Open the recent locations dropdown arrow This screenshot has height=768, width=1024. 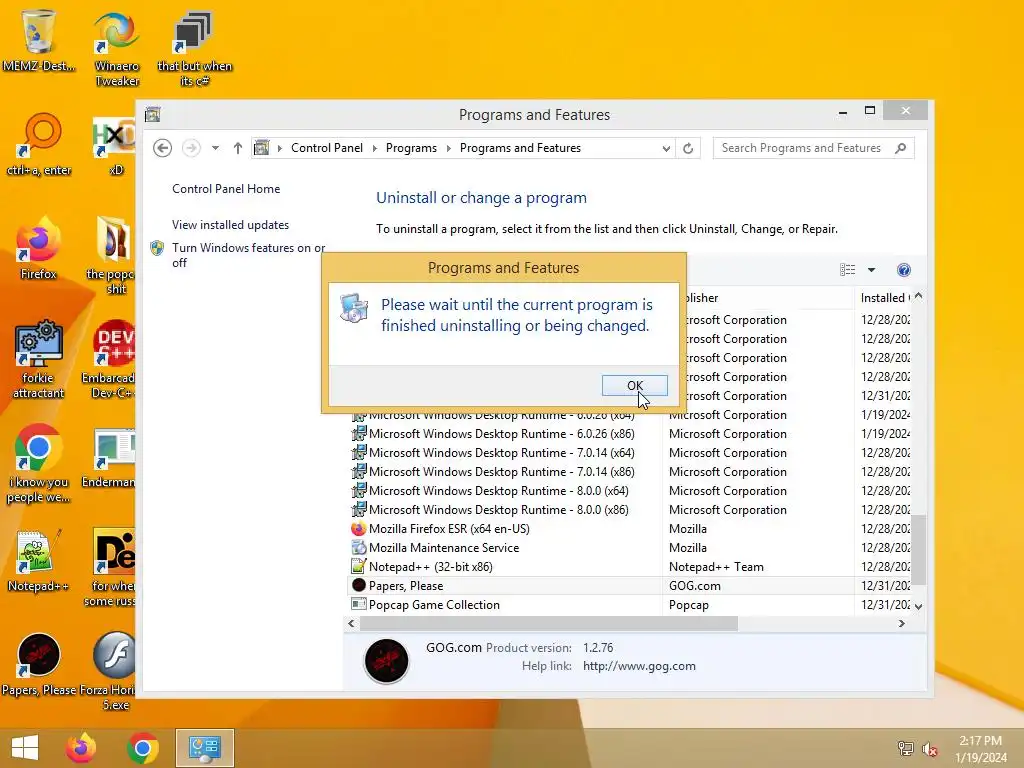coord(216,148)
